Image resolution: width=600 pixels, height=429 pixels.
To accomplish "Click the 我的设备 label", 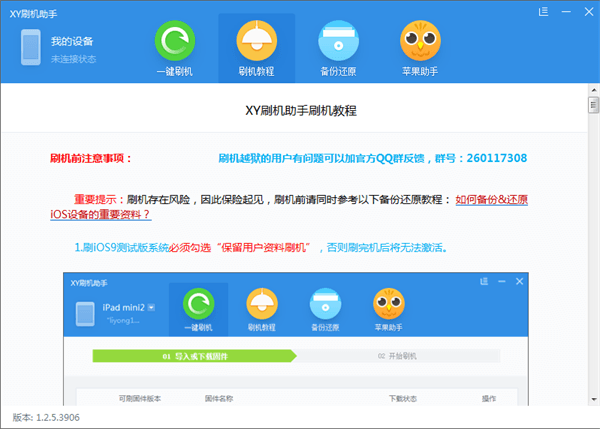I will (72, 41).
